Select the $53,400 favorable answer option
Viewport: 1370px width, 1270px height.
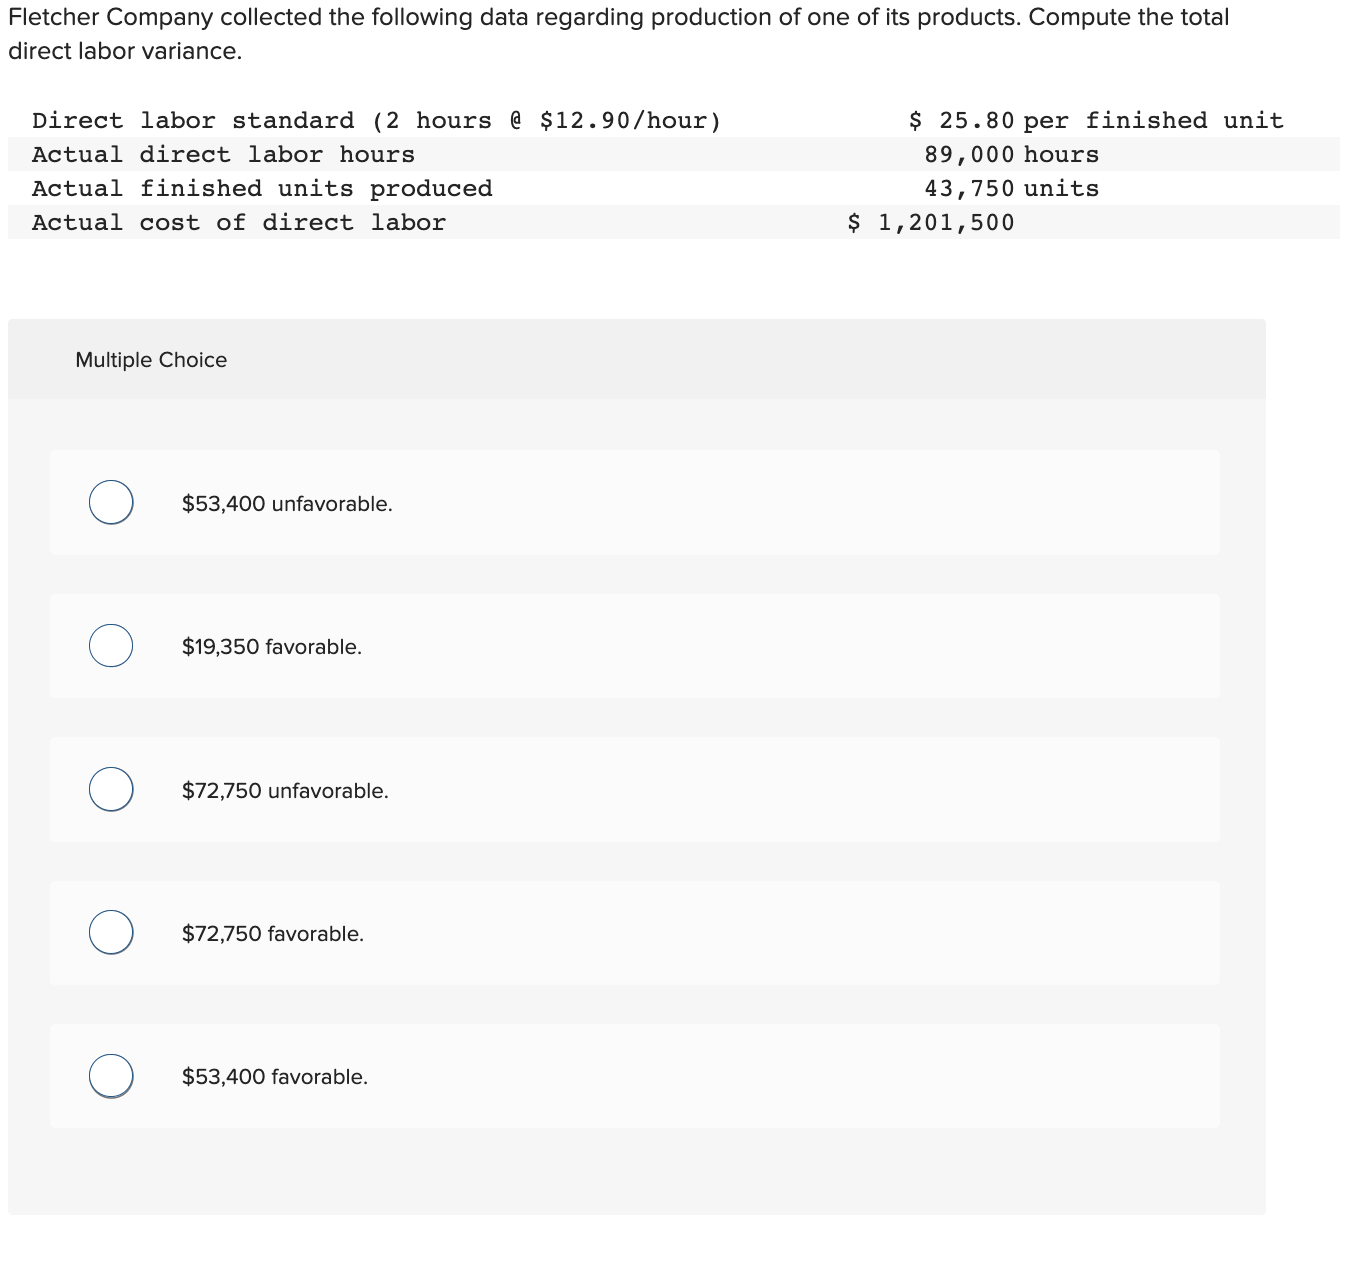pos(110,1076)
